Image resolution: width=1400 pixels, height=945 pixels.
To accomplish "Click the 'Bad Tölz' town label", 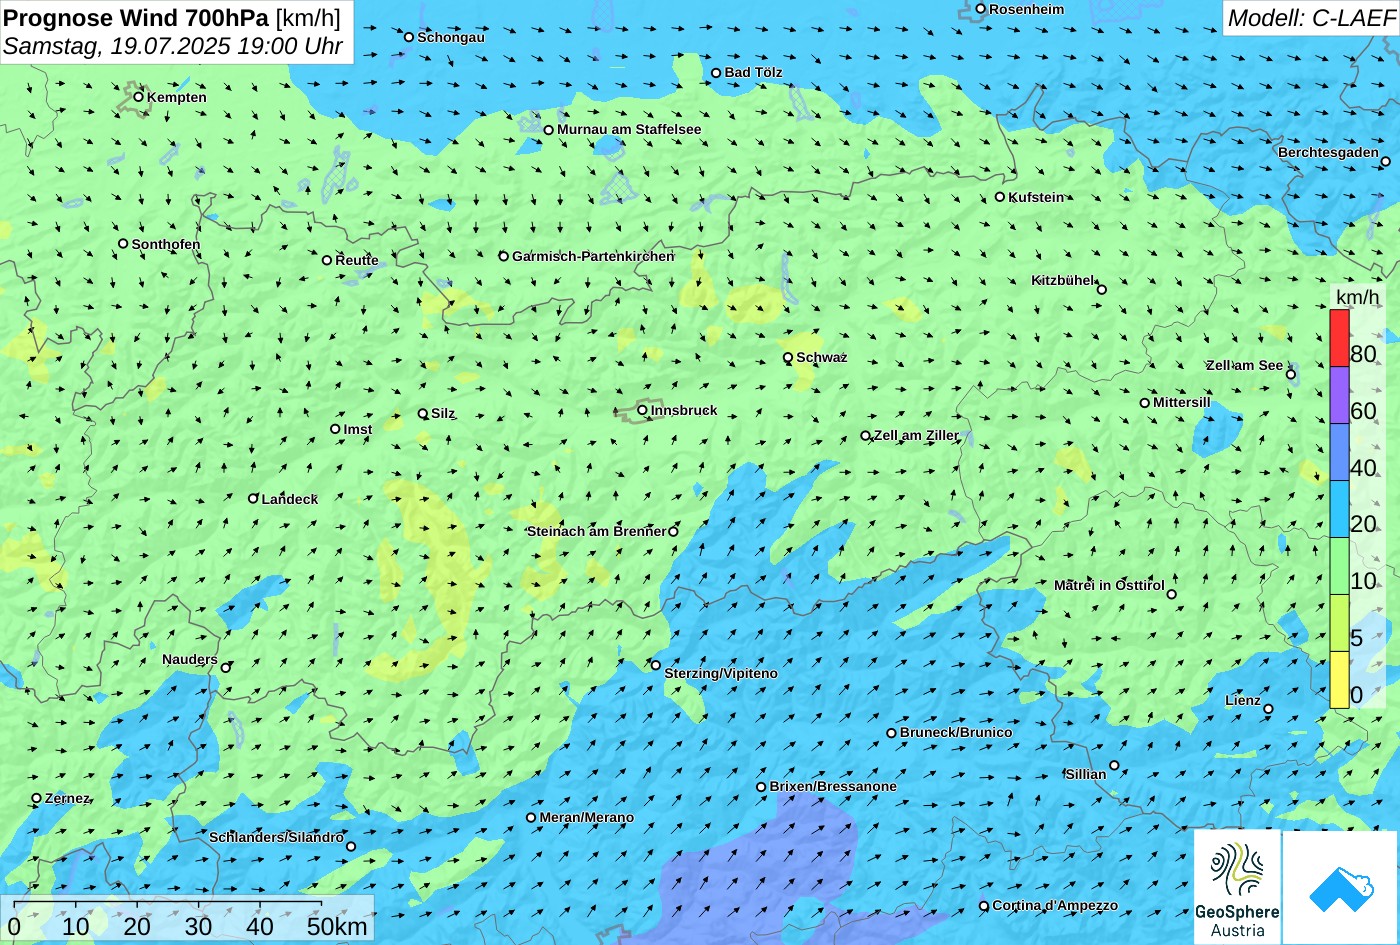I will click(x=754, y=72).
